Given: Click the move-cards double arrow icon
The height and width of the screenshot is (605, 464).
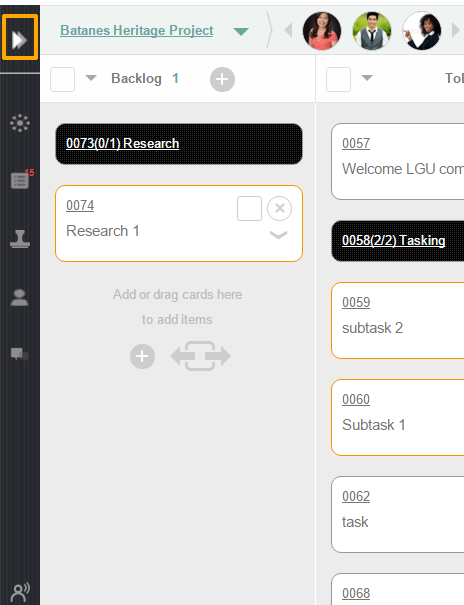Looking at the screenshot, I should (x=201, y=356).
